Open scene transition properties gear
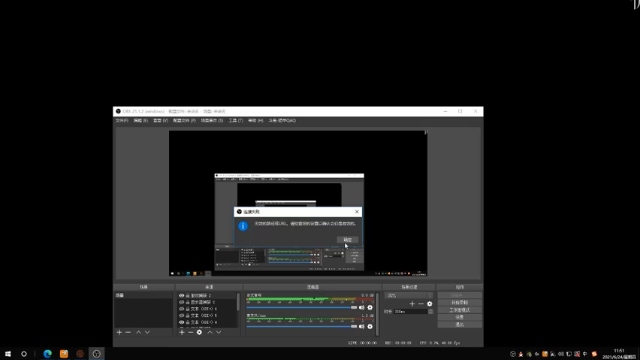Screen dimensions: 640x360 coord(429,304)
